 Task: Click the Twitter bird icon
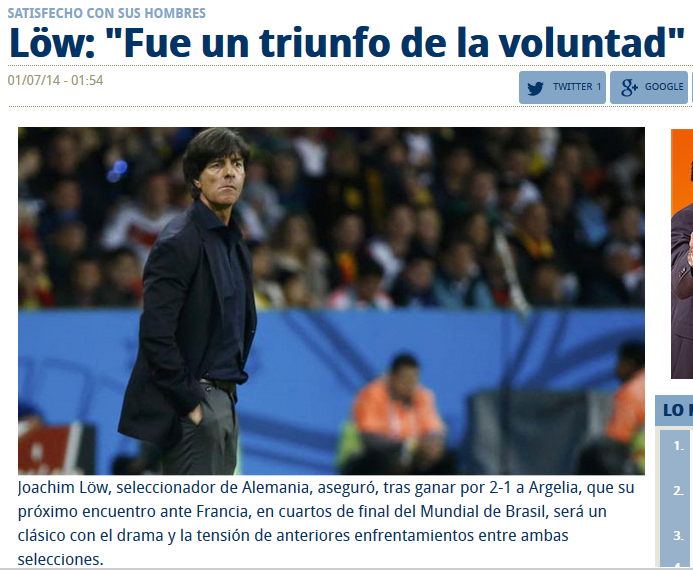pyautogui.click(x=535, y=88)
